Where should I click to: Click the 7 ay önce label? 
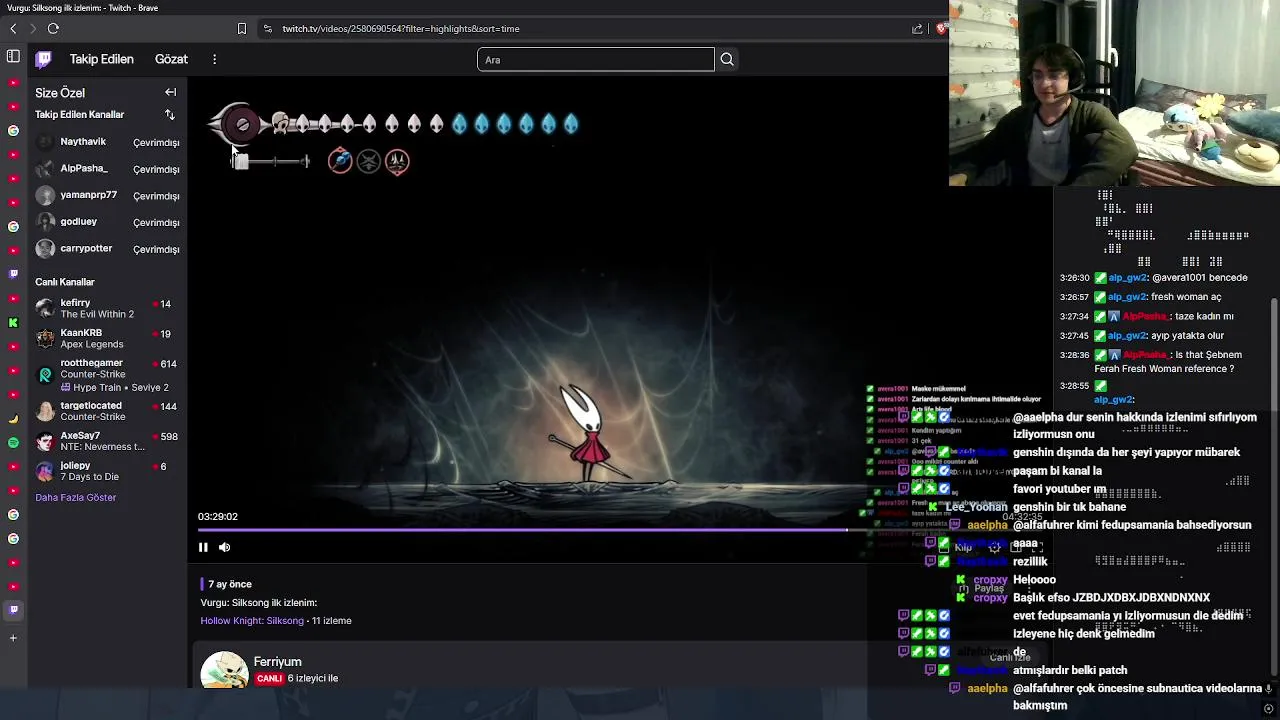230,584
